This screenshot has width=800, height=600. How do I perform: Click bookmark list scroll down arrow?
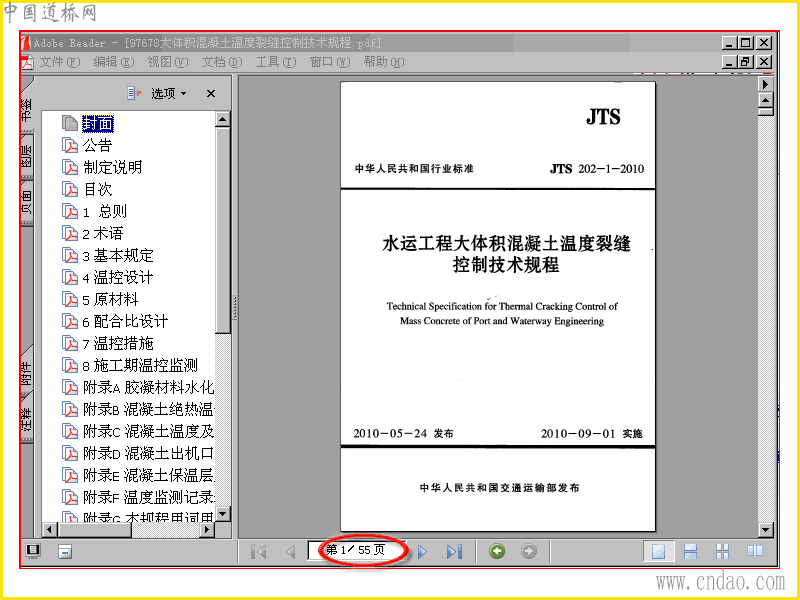(223, 513)
